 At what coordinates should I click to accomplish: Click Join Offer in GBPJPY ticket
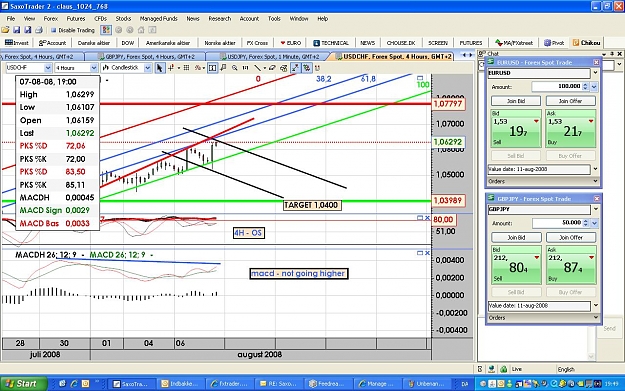coord(571,237)
